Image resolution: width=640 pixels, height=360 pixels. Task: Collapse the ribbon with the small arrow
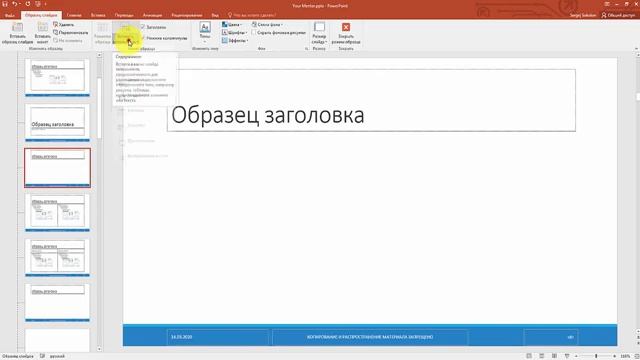[x=636, y=49]
